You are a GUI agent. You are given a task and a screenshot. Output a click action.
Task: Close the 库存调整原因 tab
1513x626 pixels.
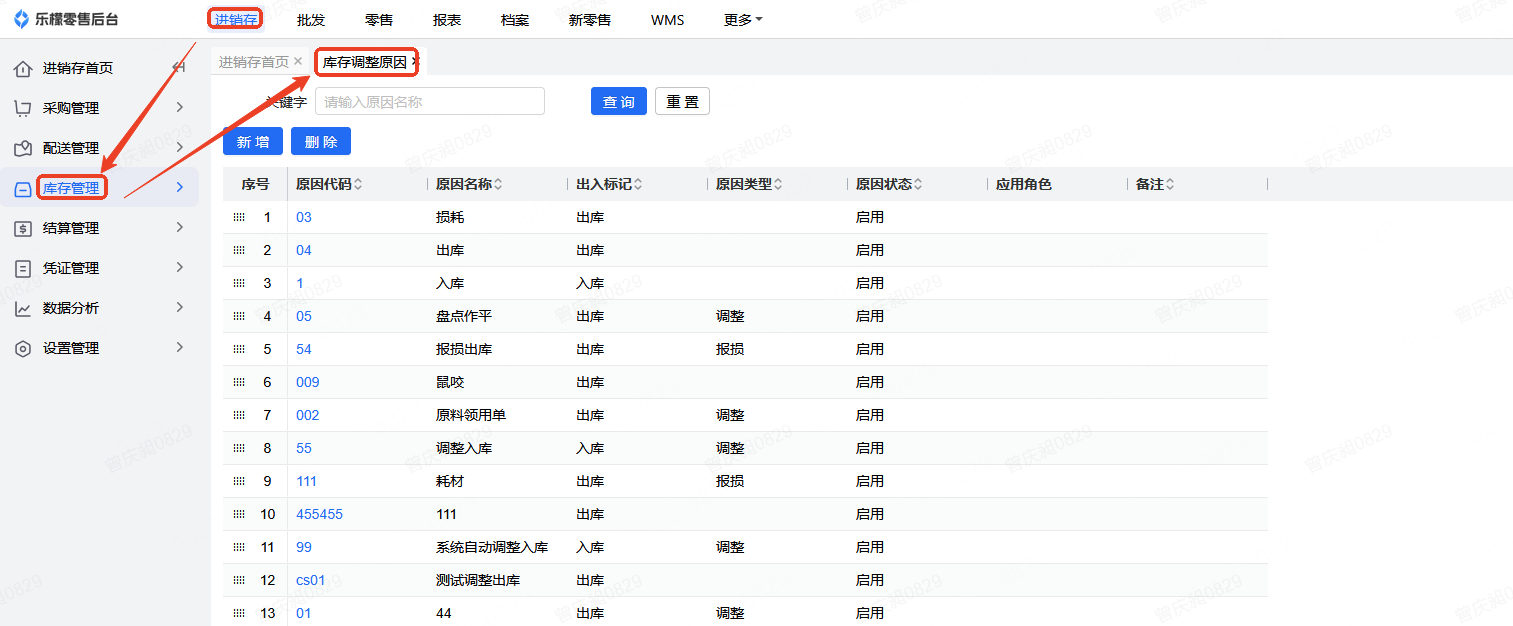pyautogui.click(x=415, y=62)
